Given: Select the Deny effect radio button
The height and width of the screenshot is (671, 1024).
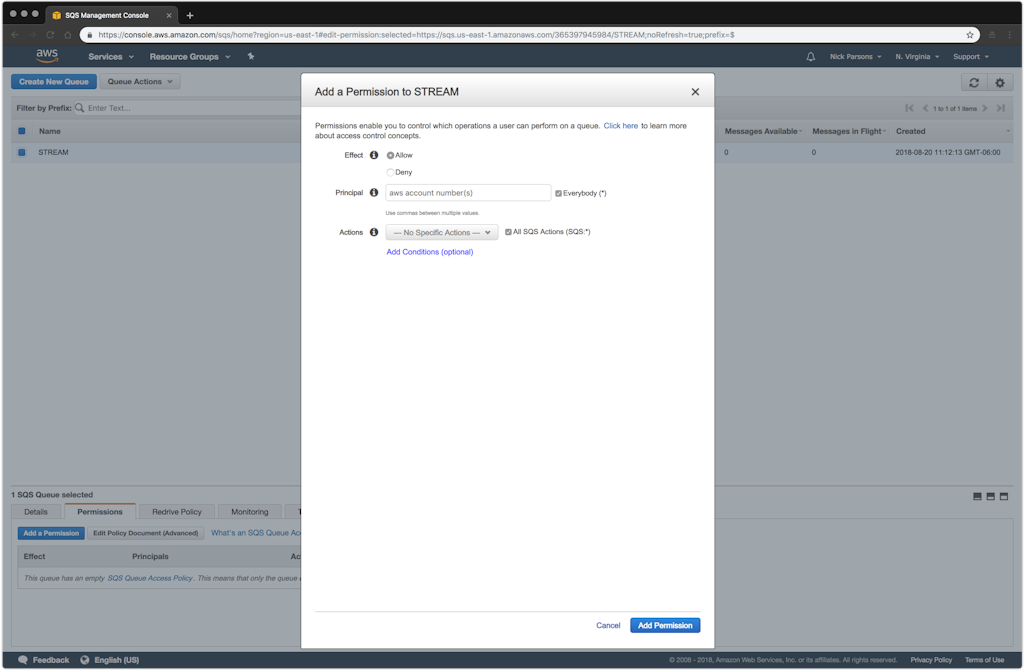Looking at the screenshot, I should [x=391, y=172].
